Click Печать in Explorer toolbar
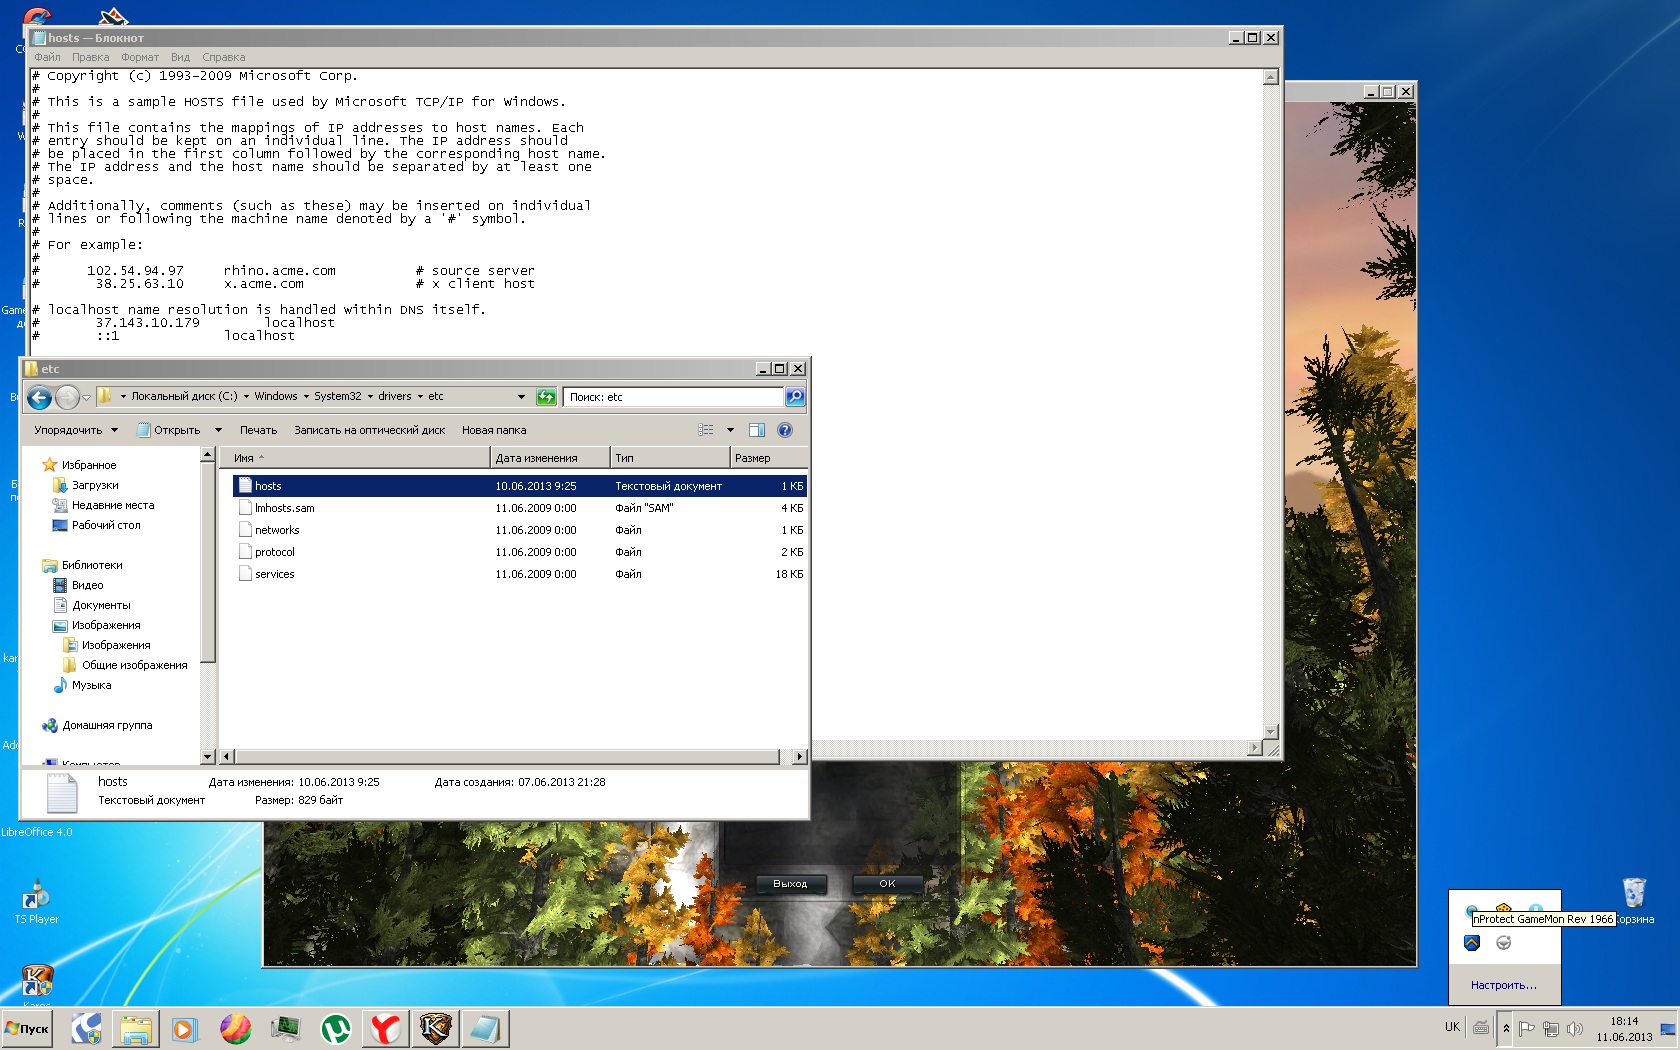1680x1050 pixels. click(x=258, y=430)
